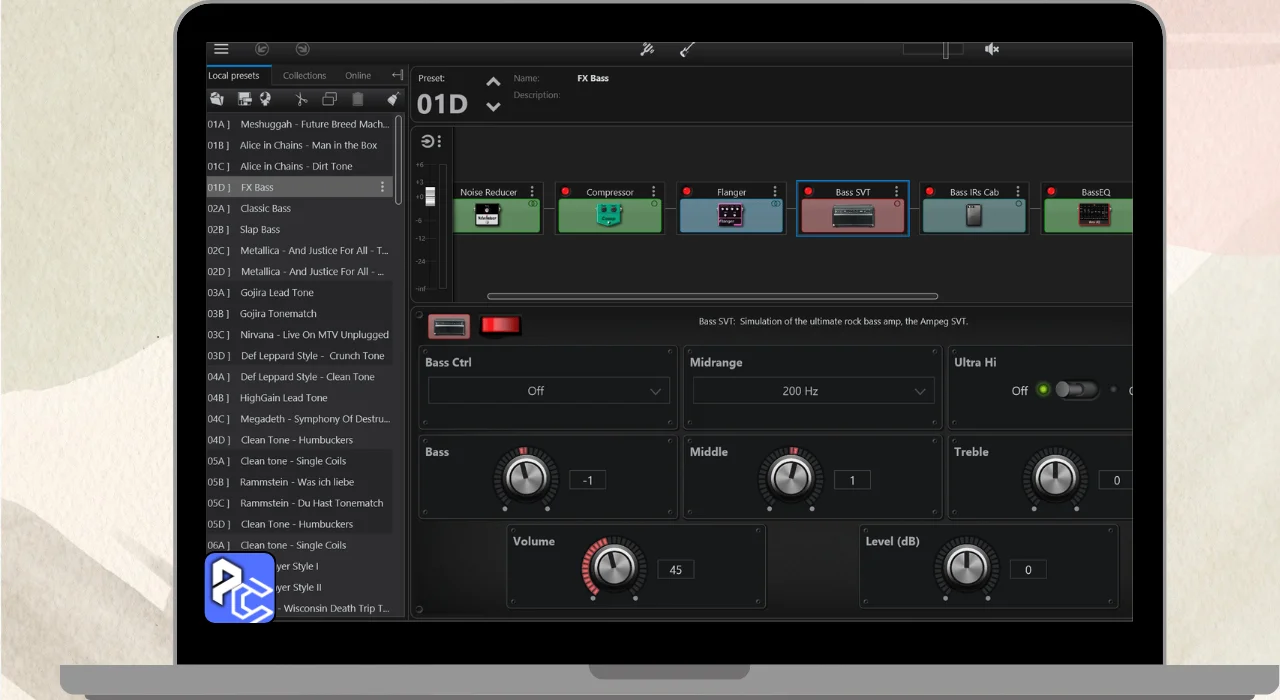Click the input level fader handle
This screenshot has width=1280, height=700.
click(431, 196)
